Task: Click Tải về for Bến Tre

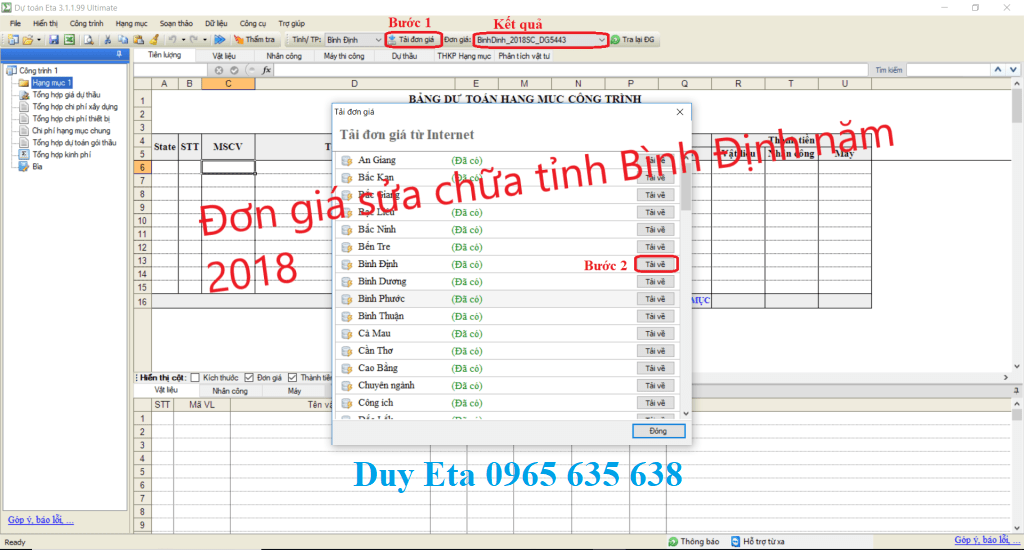Action: 656,247
